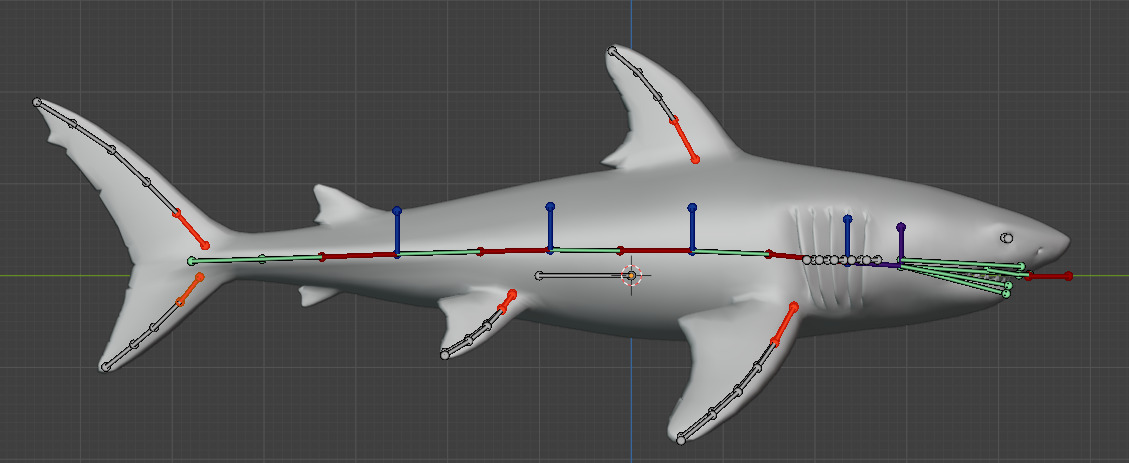The image size is (1129, 463).
Task: Select the joint at the pectoral fin tip
Action: [681, 439]
